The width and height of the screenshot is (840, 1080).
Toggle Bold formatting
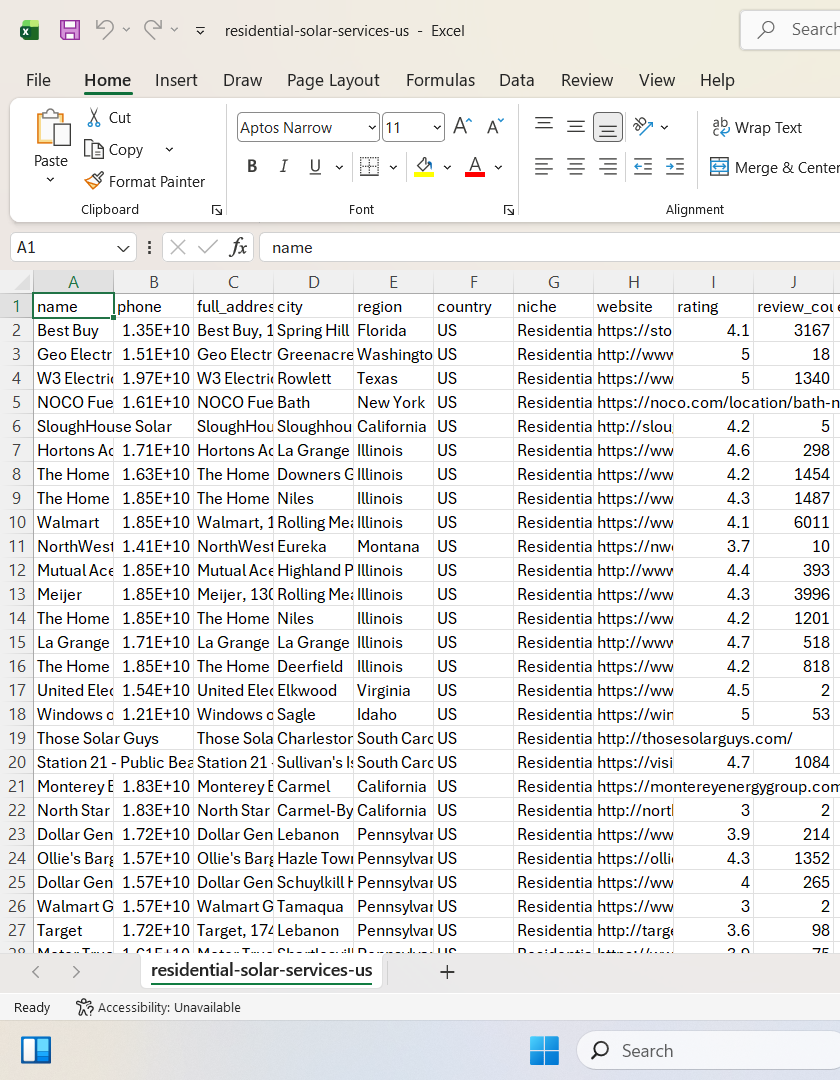click(252, 167)
